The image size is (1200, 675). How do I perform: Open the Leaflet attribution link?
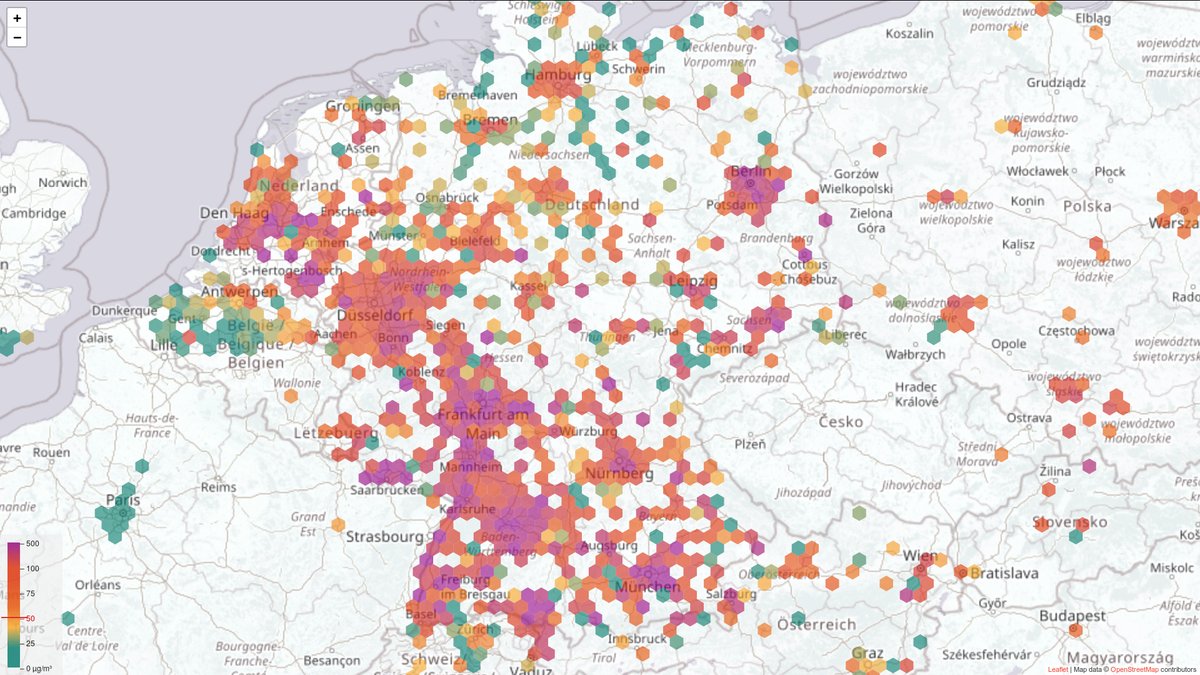pyautogui.click(x=1057, y=669)
